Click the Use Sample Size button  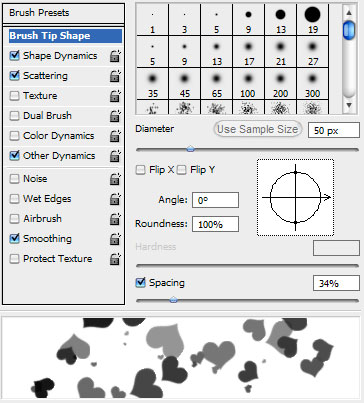coord(258,129)
